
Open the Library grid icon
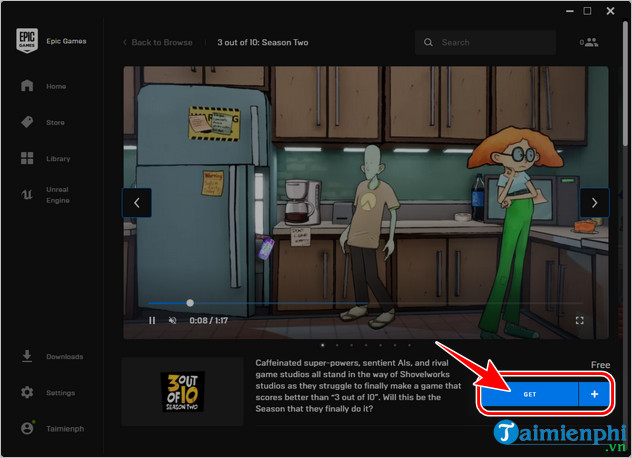(x=27, y=158)
